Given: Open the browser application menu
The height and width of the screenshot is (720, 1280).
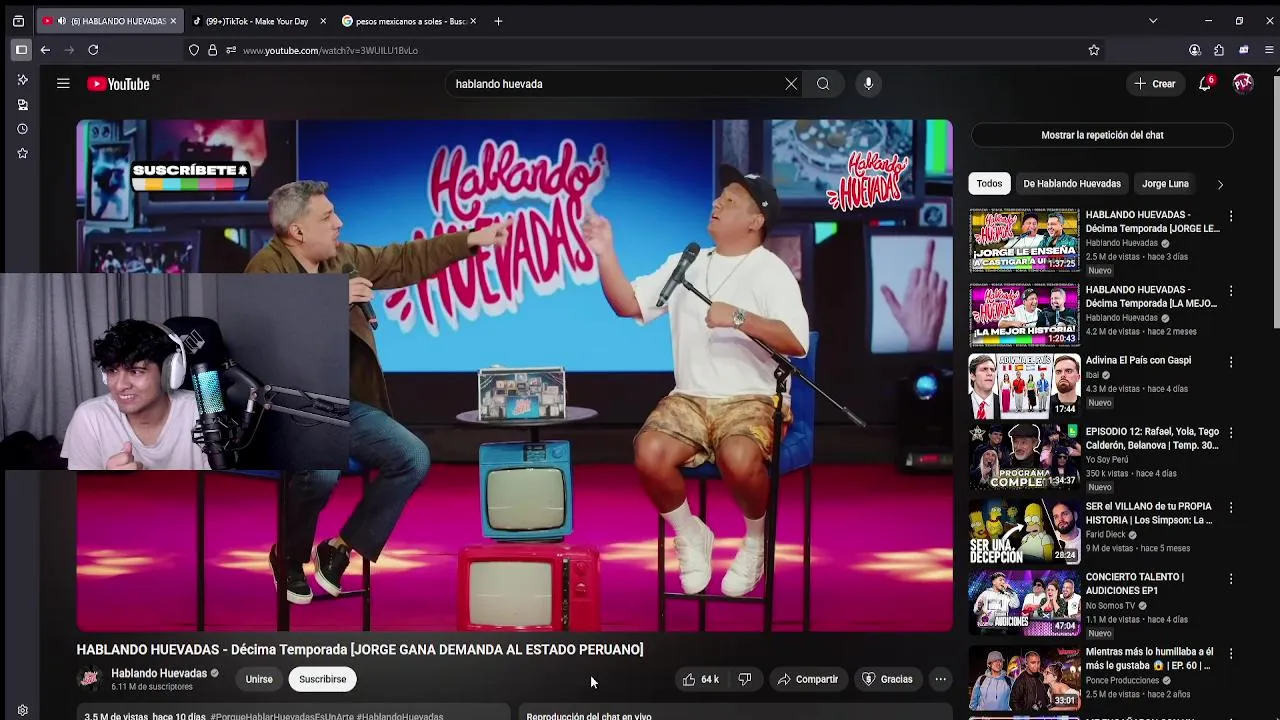Looking at the screenshot, I should 1269,50.
